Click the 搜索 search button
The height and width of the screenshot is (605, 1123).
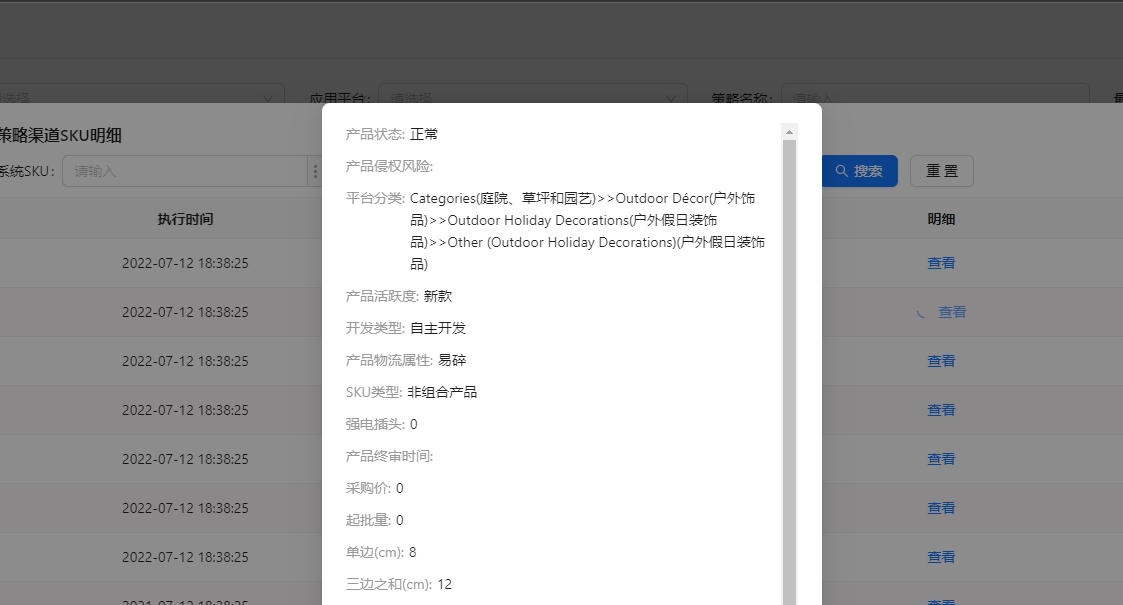(x=859, y=171)
